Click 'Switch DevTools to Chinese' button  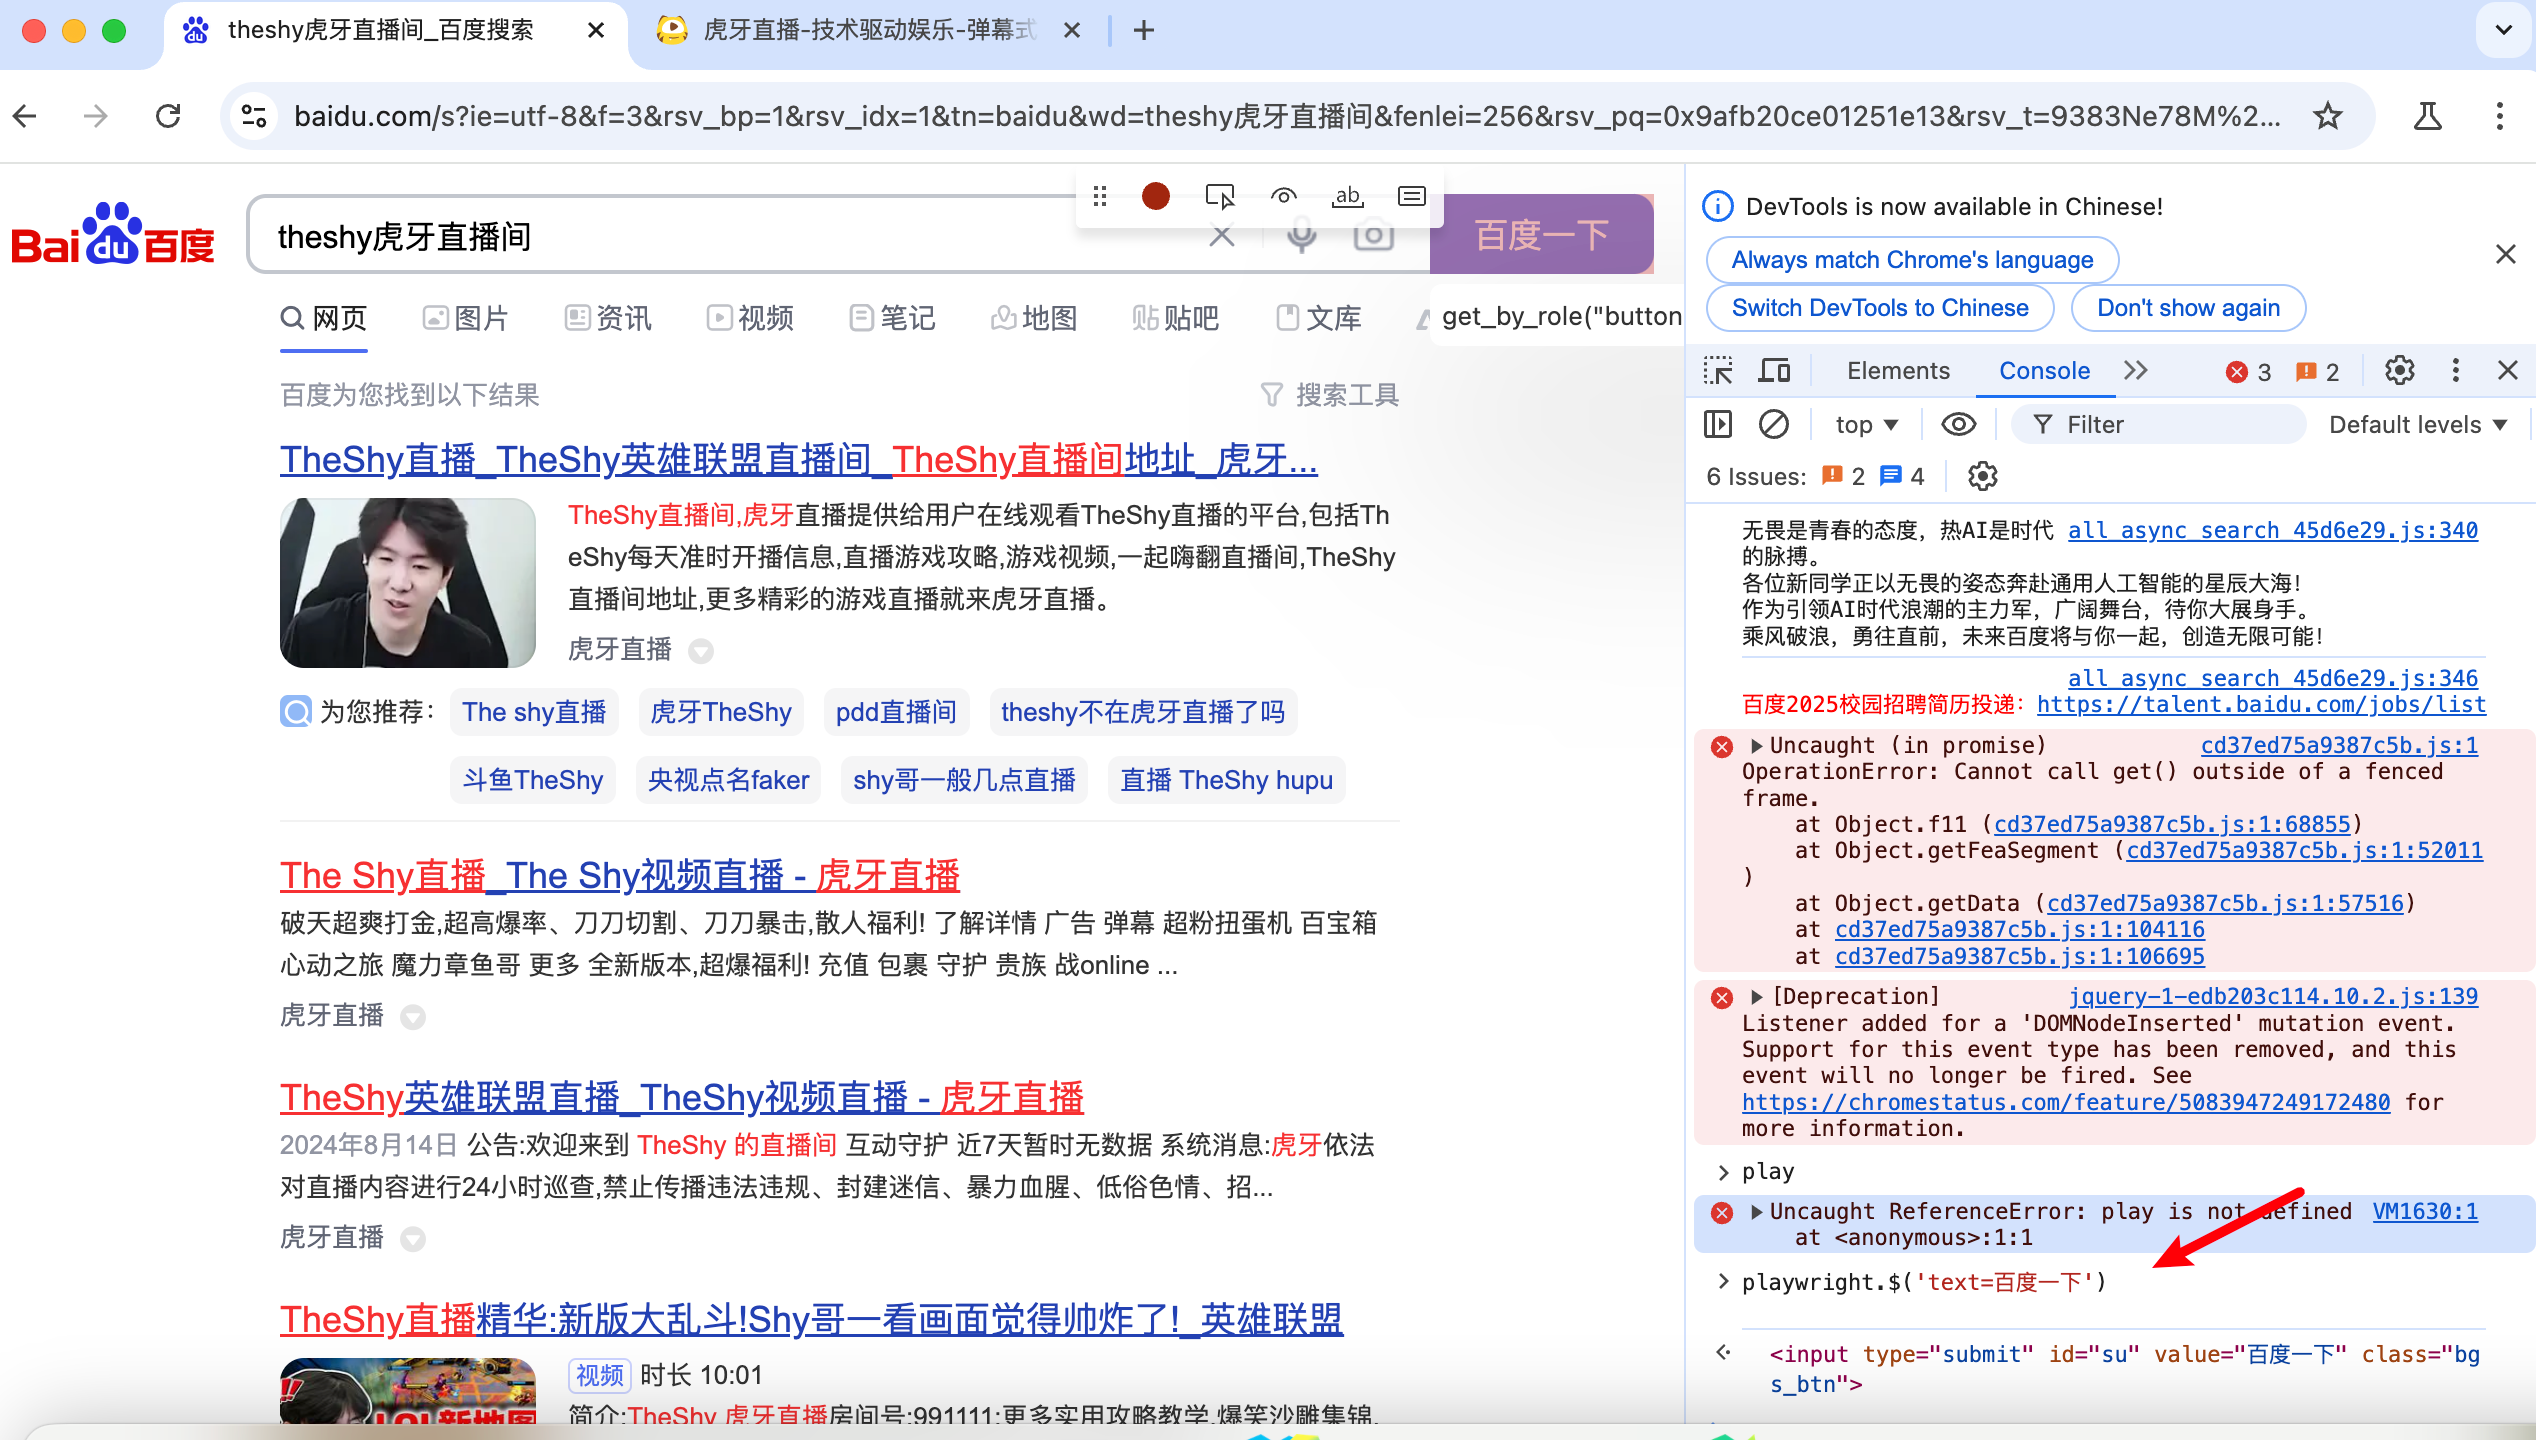pos(1879,308)
